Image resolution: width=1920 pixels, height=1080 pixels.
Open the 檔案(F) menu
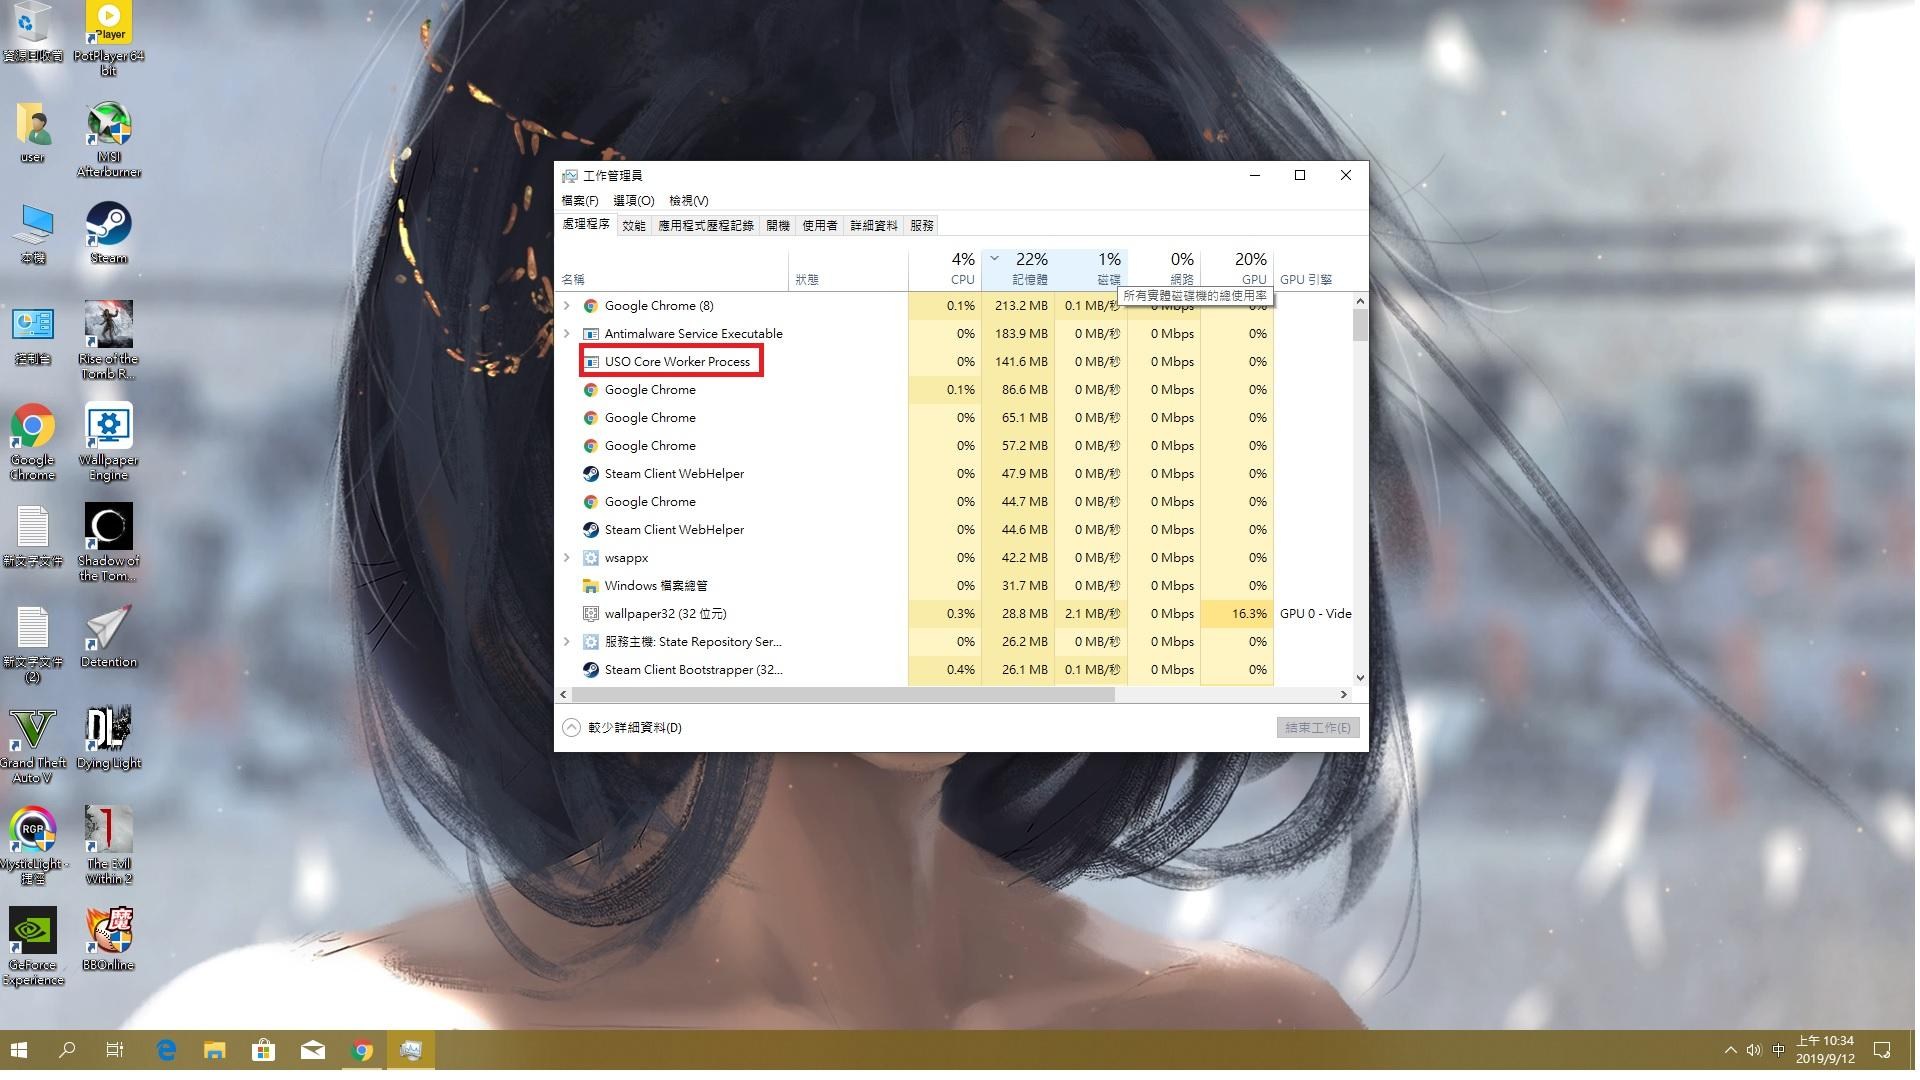[x=580, y=201]
